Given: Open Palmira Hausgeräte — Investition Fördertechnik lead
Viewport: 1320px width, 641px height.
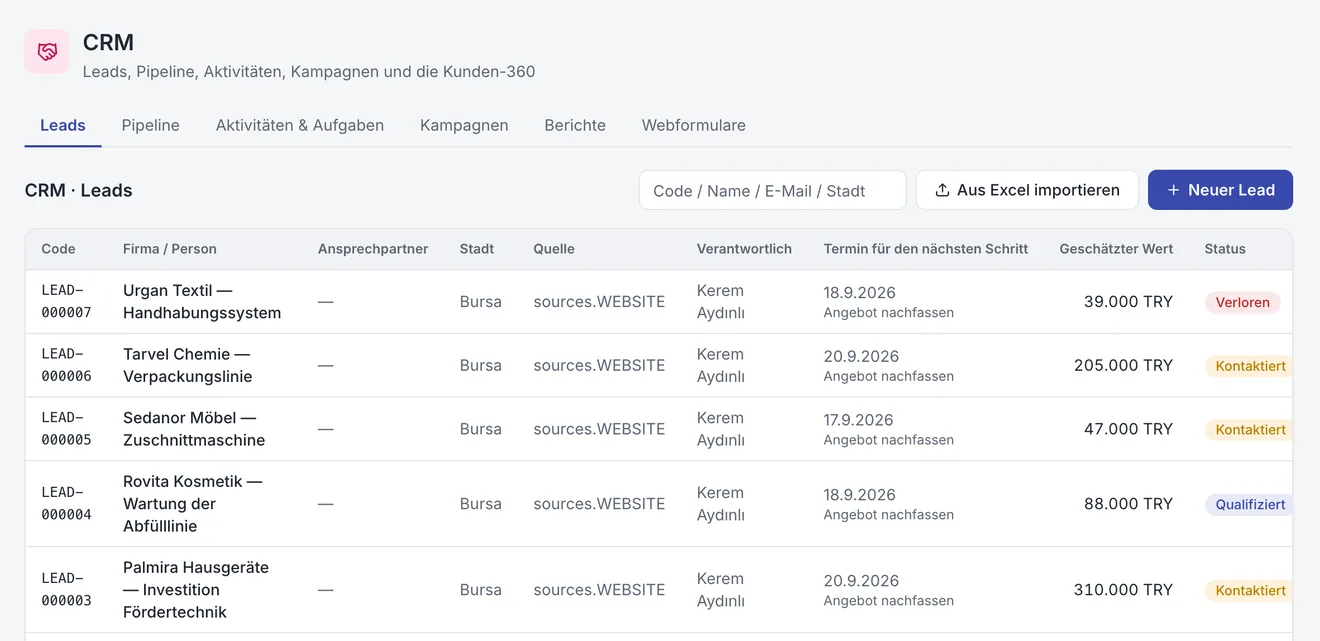Looking at the screenshot, I should [x=196, y=589].
